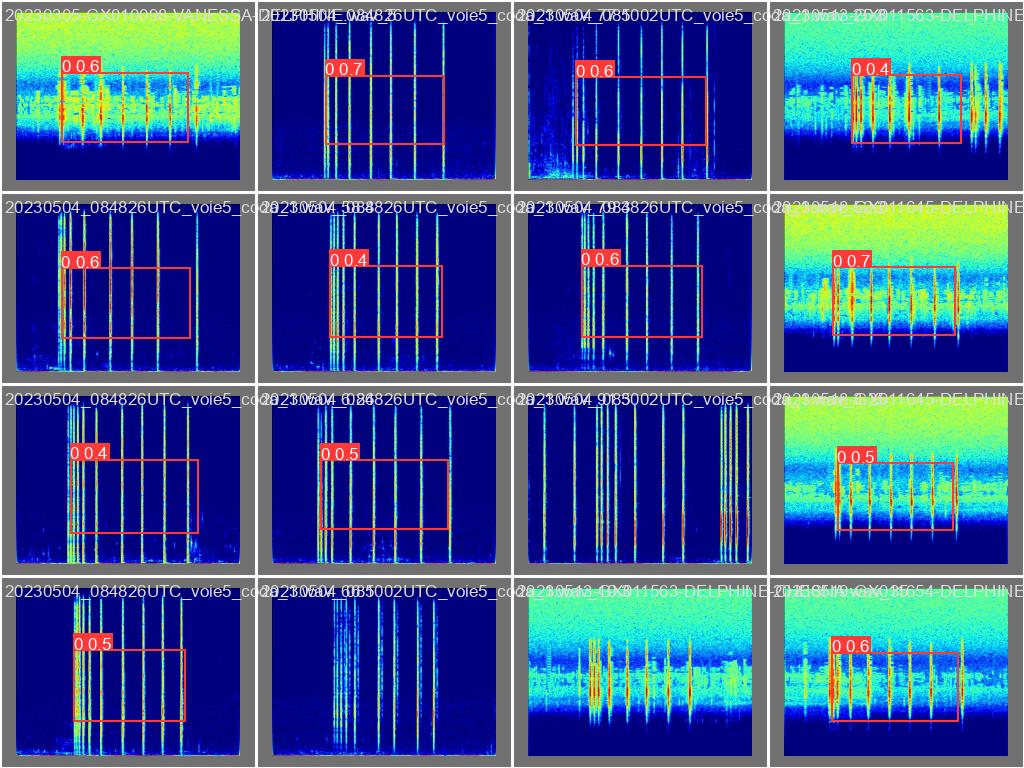The width and height of the screenshot is (1024, 768).
Task: Select the 0 0.4 label in the top-right DELPHINE tile
Action: 871,68
